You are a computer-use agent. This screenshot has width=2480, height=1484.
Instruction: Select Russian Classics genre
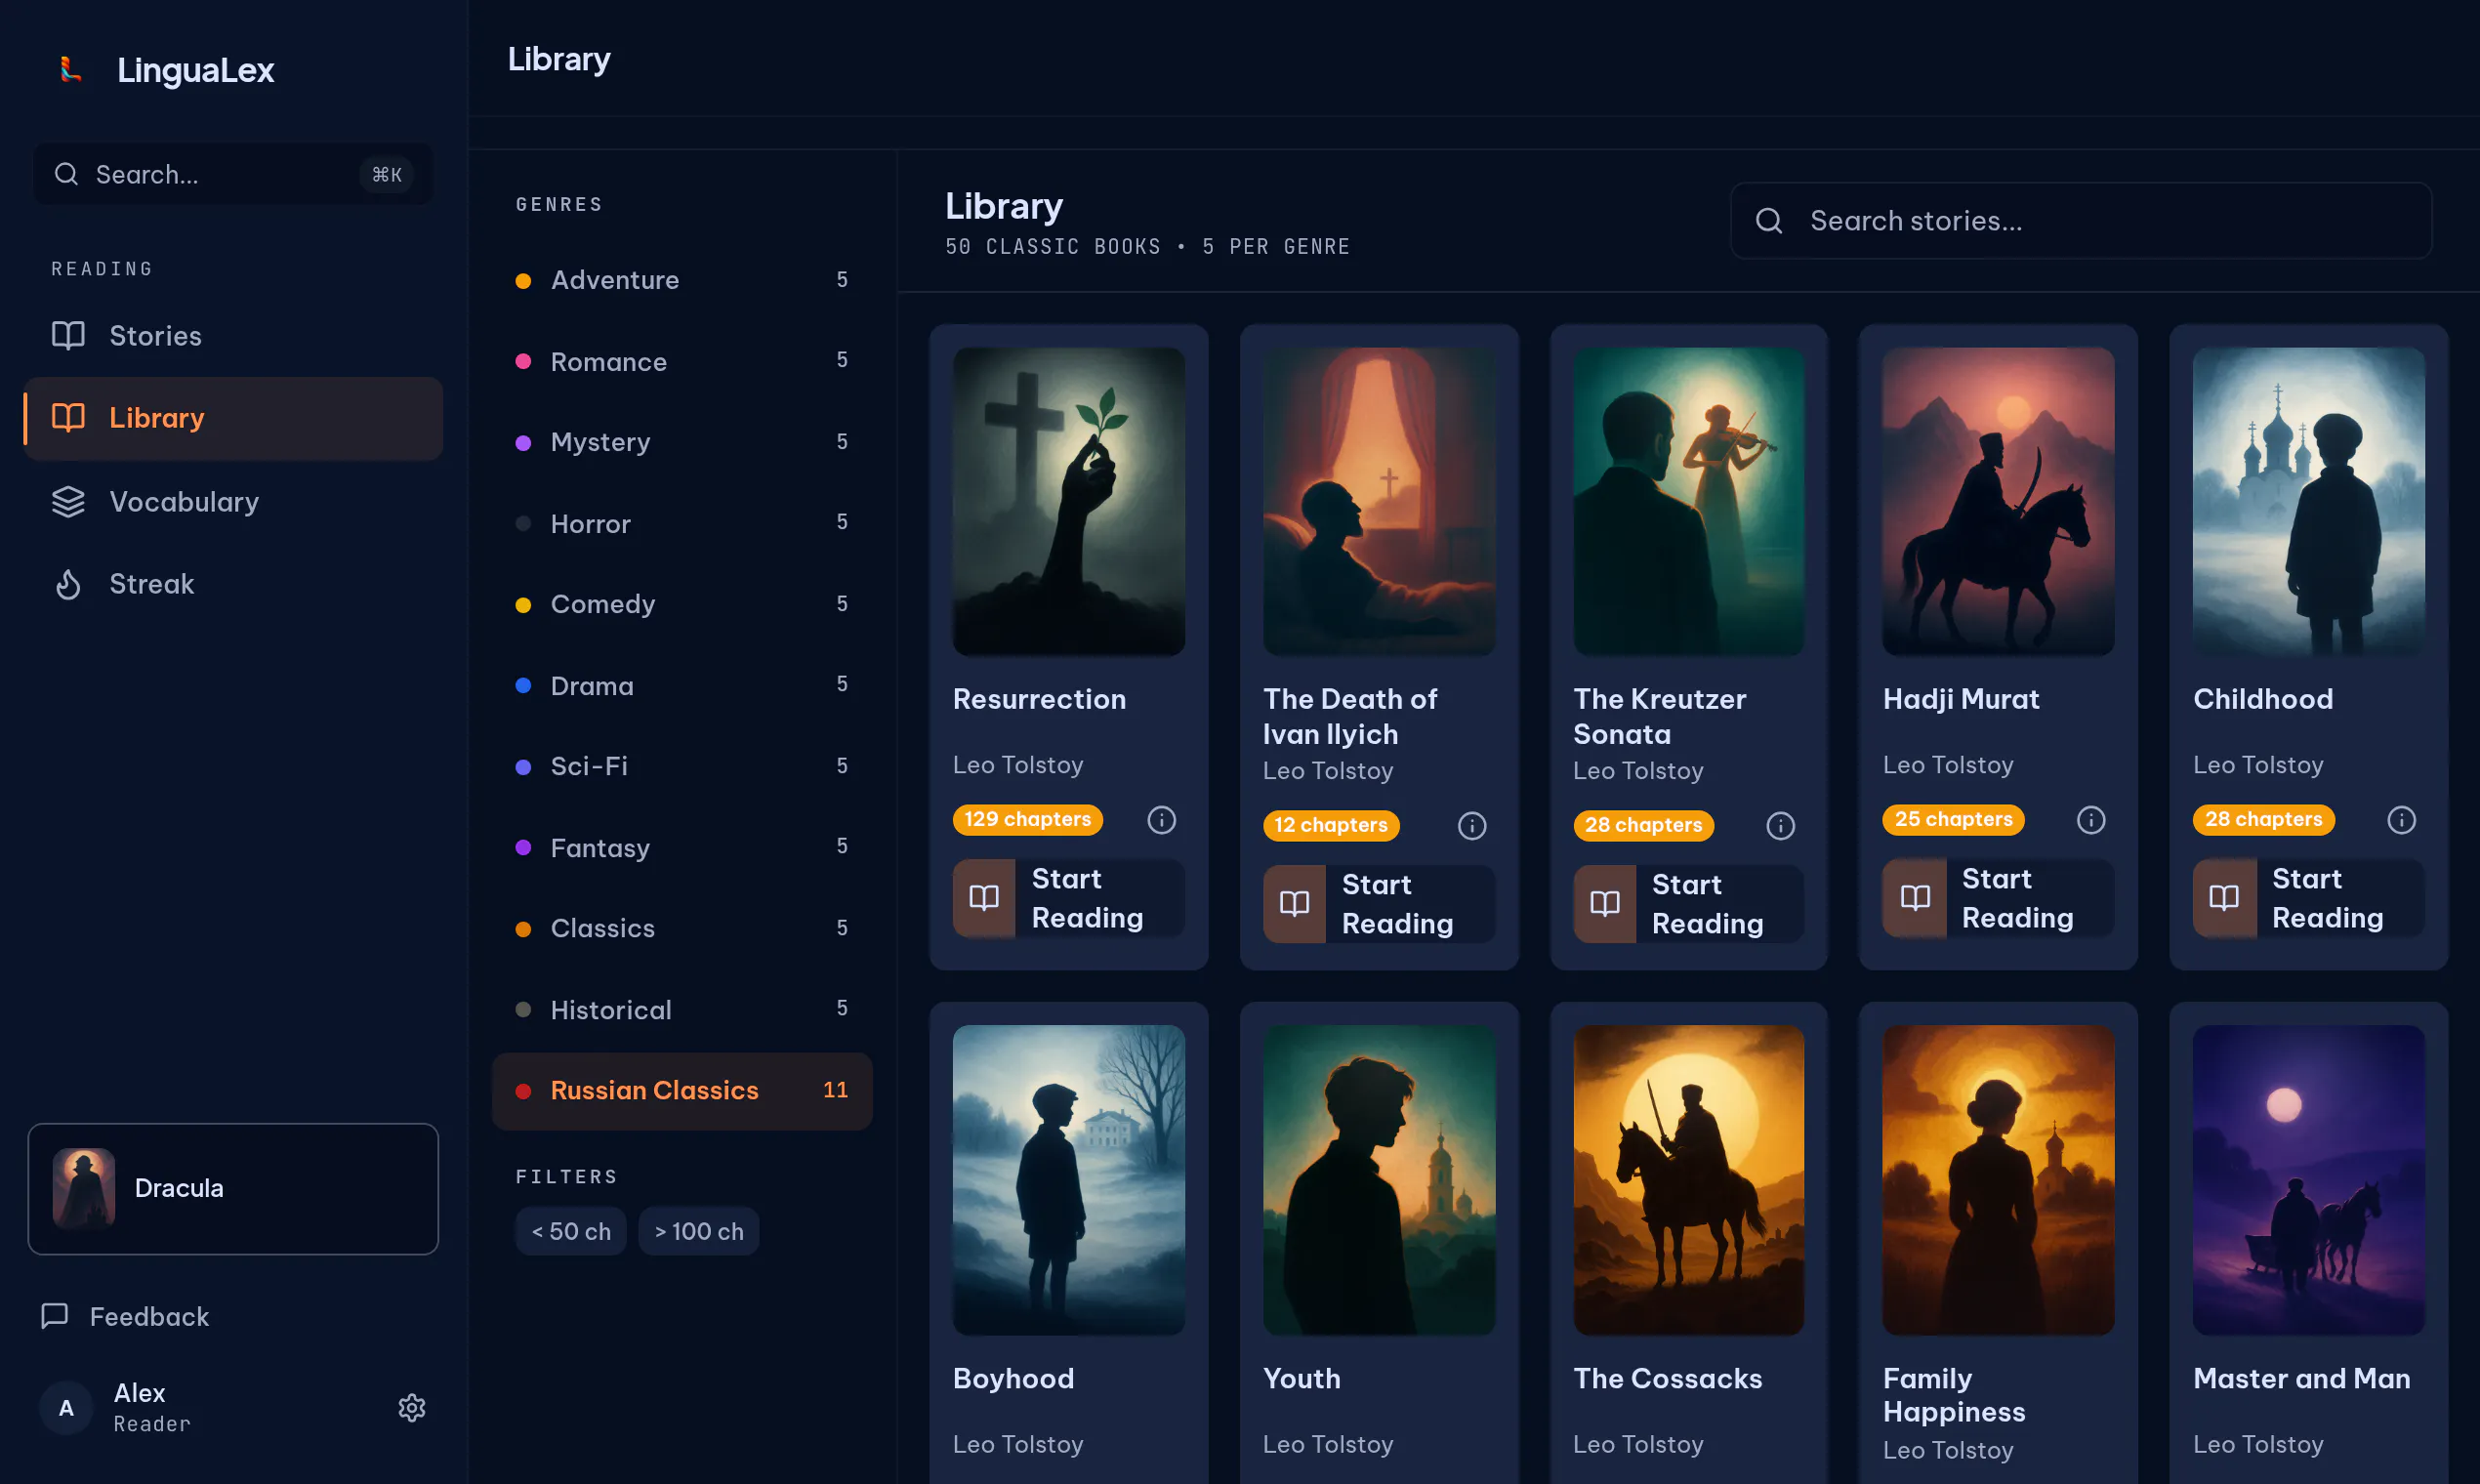[x=682, y=1091]
